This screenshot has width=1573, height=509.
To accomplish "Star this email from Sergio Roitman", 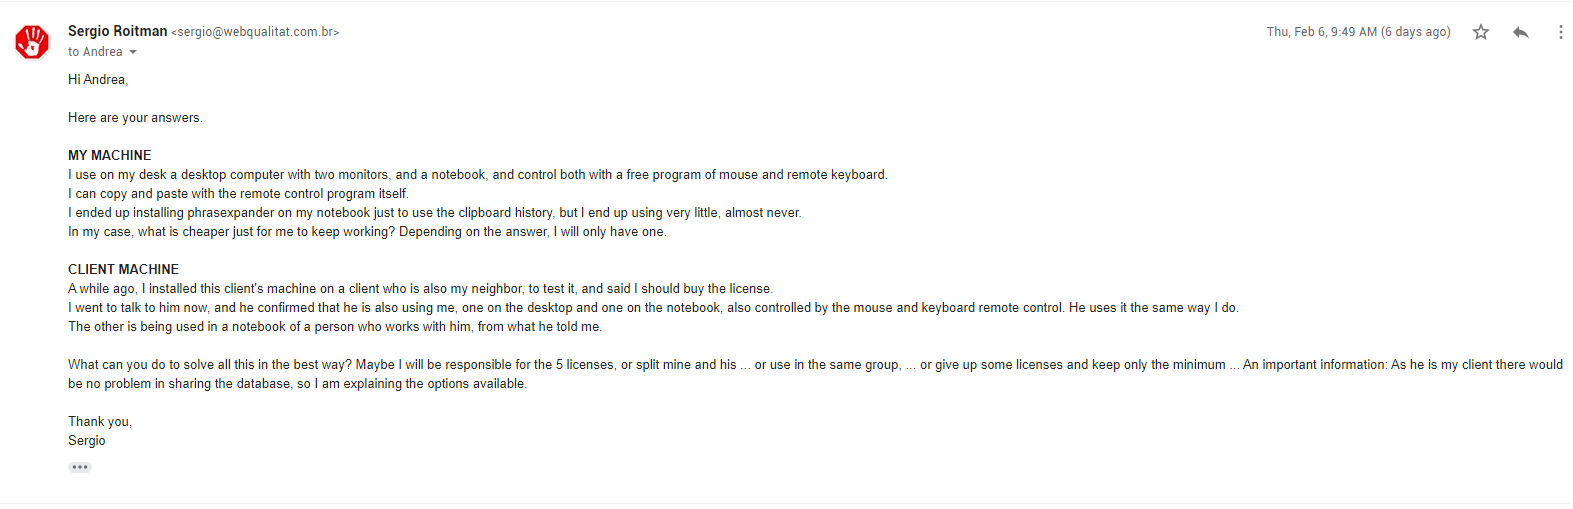I will click(x=1481, y=32).
